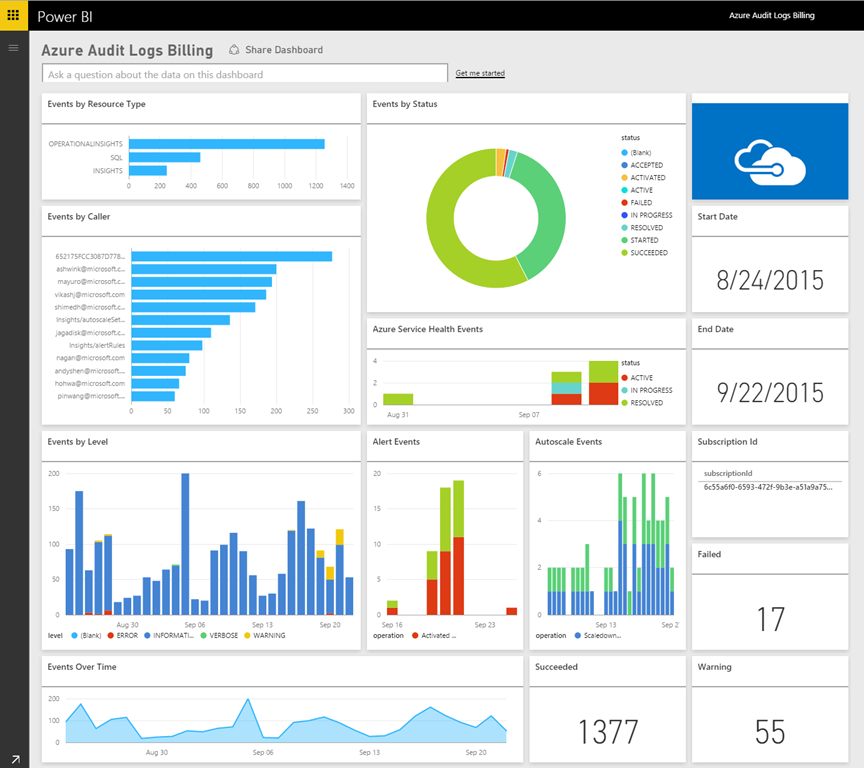Click the Succeeded count 1377
The image size is (864, 768).
click(x=608, y=732)
